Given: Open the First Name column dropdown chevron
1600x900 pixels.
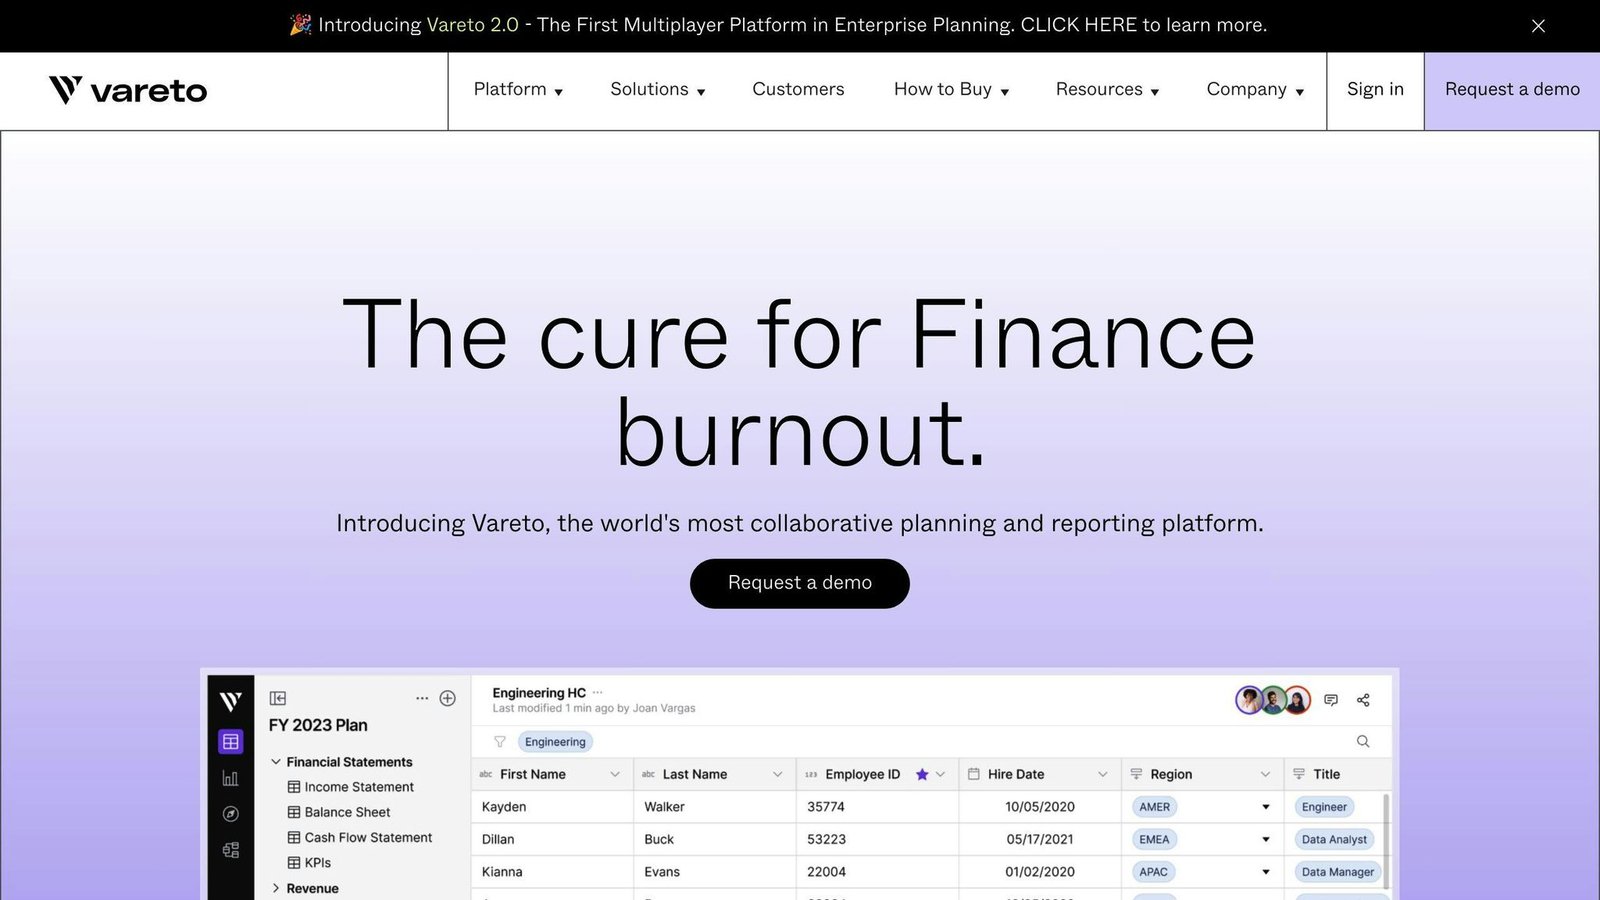Looking at the screenshot, I should click(x=615, y=774).
